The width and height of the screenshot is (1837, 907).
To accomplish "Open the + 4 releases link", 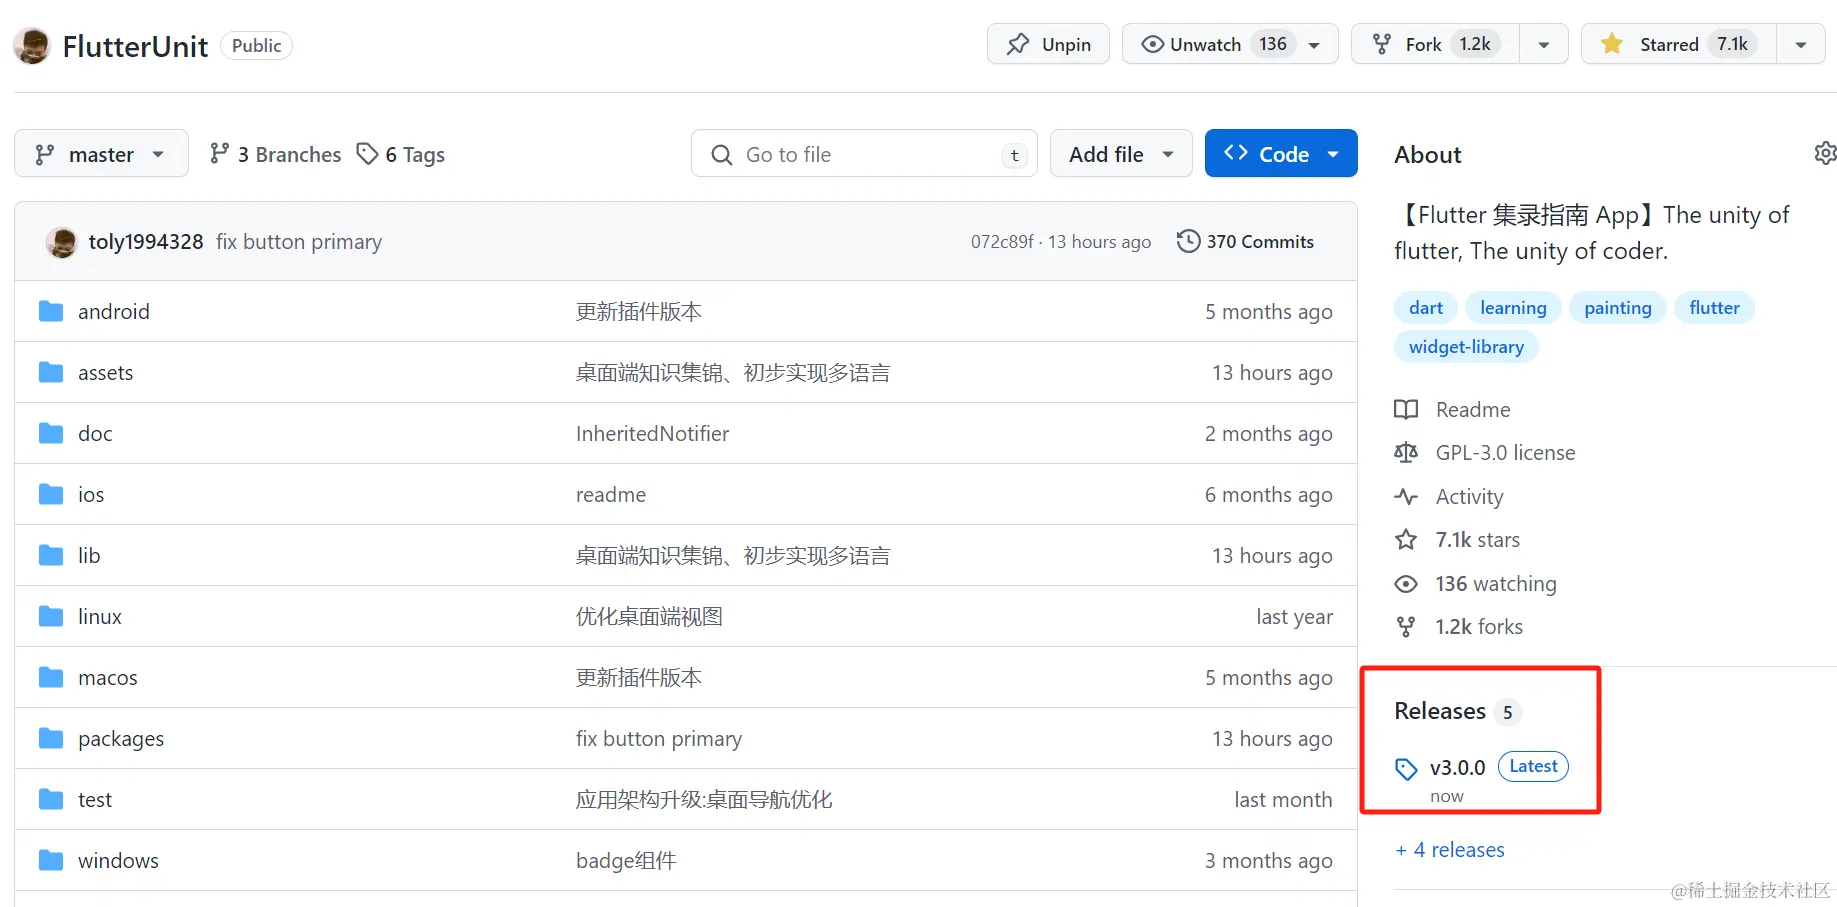I will 1449,849.
